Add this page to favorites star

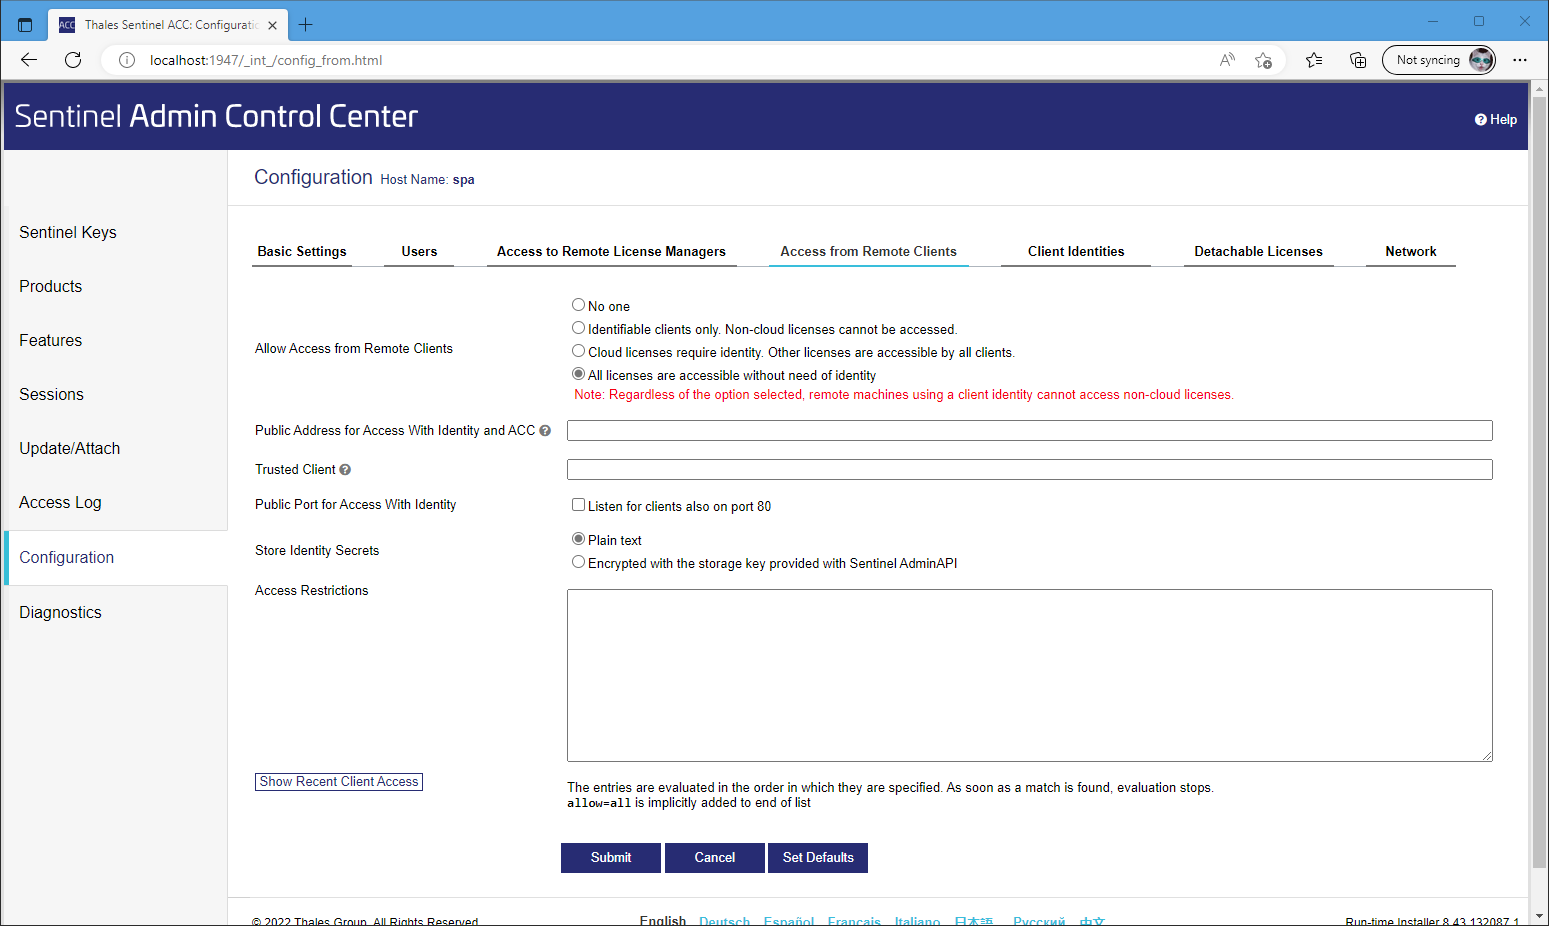1263,60
